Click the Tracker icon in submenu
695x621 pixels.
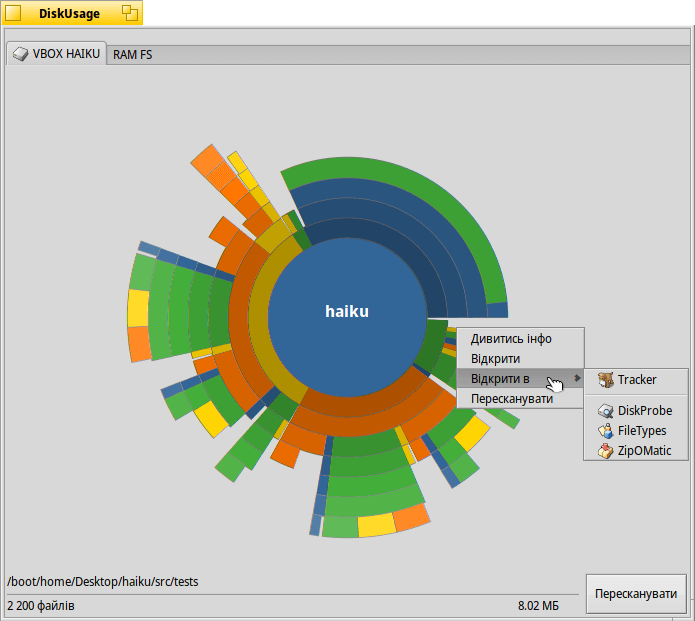(x=605, y=380)
